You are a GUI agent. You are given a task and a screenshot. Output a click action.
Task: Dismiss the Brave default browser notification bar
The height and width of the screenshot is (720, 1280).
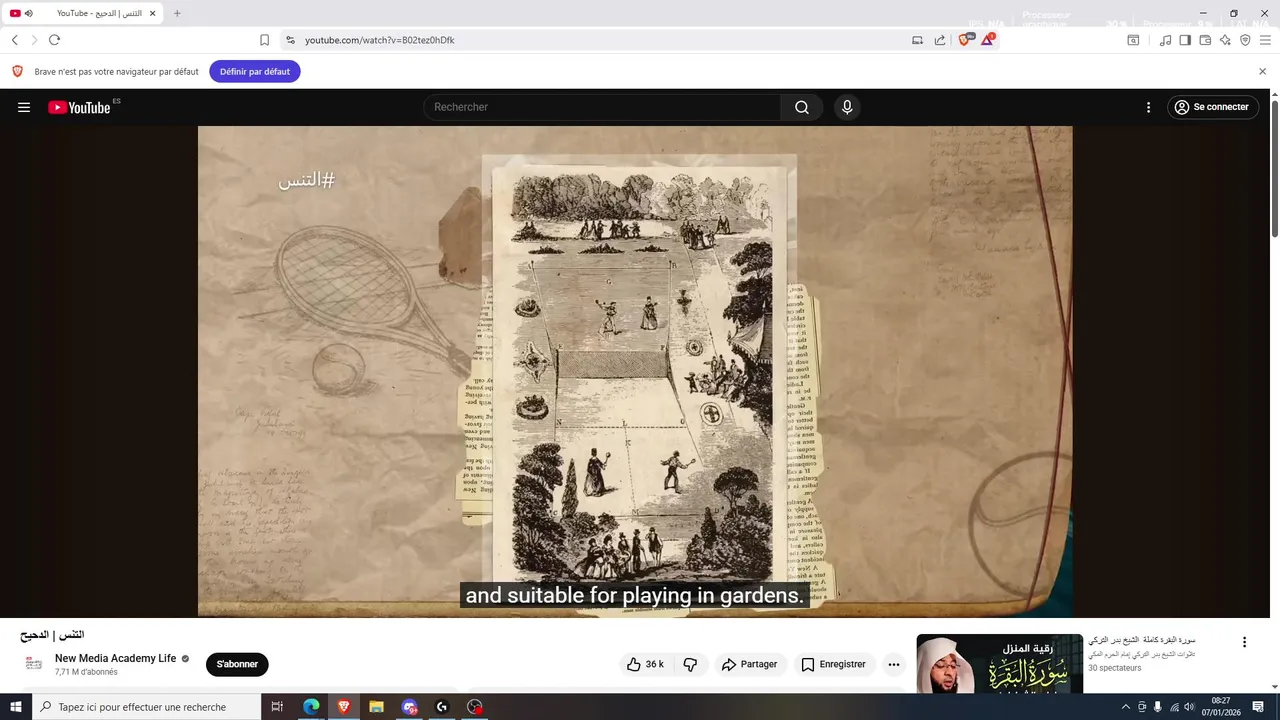coord(1262,71)
